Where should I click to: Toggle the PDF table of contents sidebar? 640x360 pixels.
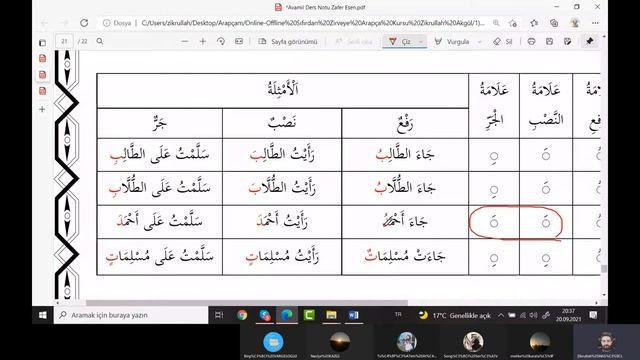point(42,42)
